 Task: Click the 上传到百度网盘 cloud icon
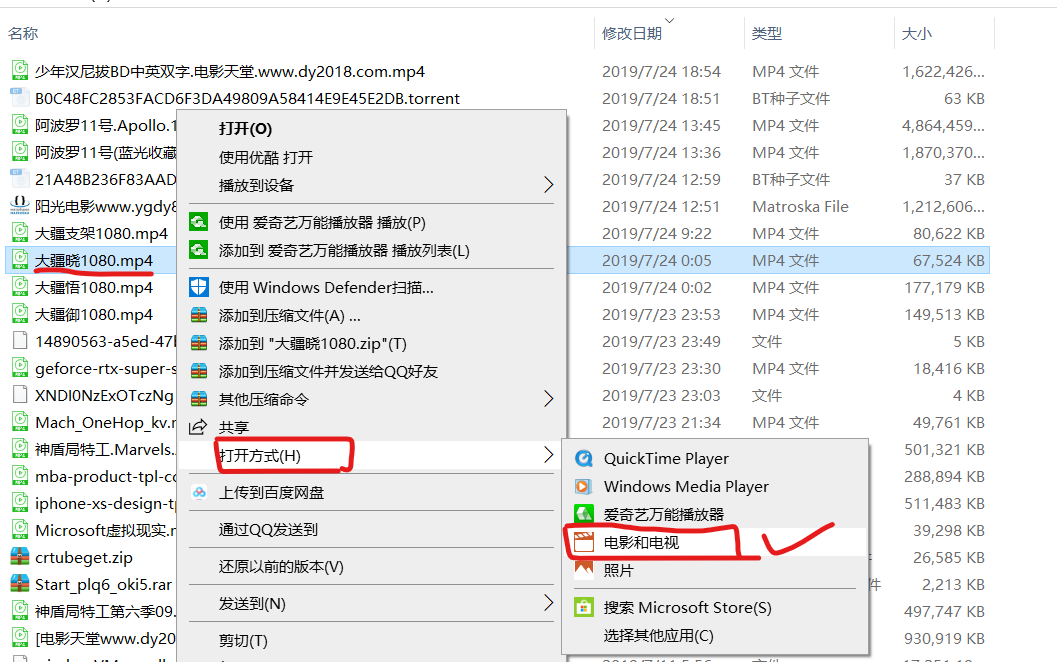(199, 493)
